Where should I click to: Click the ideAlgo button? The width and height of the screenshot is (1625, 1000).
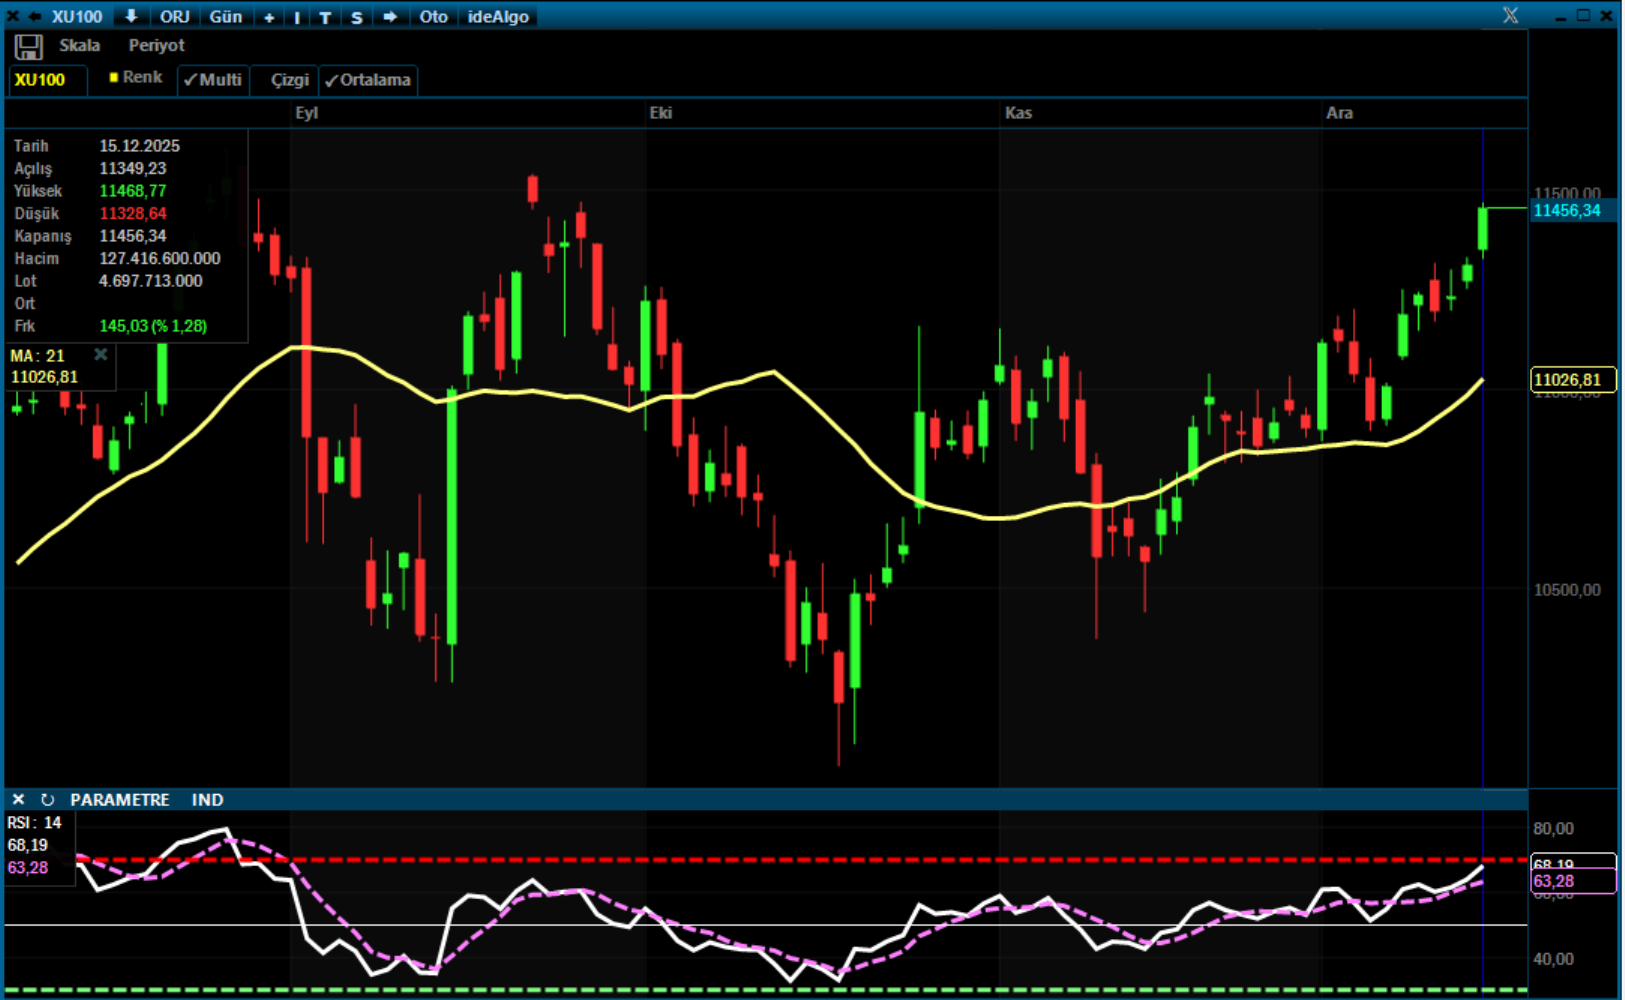point(498,17)
